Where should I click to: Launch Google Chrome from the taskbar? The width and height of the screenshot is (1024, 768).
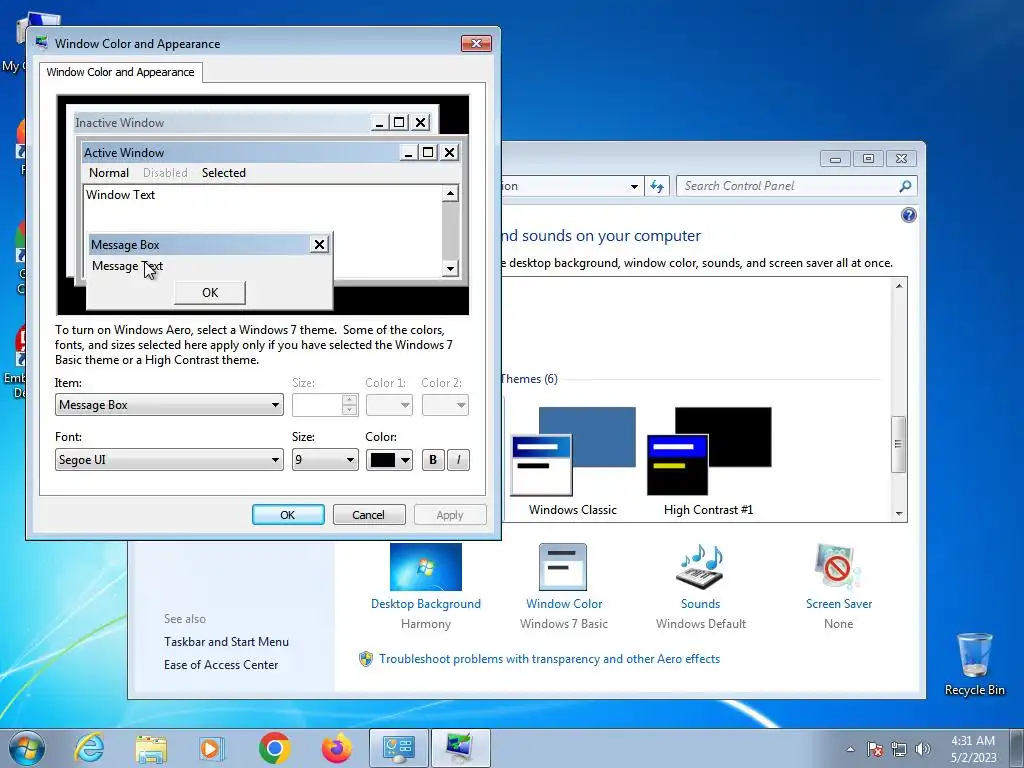[274, 748]
